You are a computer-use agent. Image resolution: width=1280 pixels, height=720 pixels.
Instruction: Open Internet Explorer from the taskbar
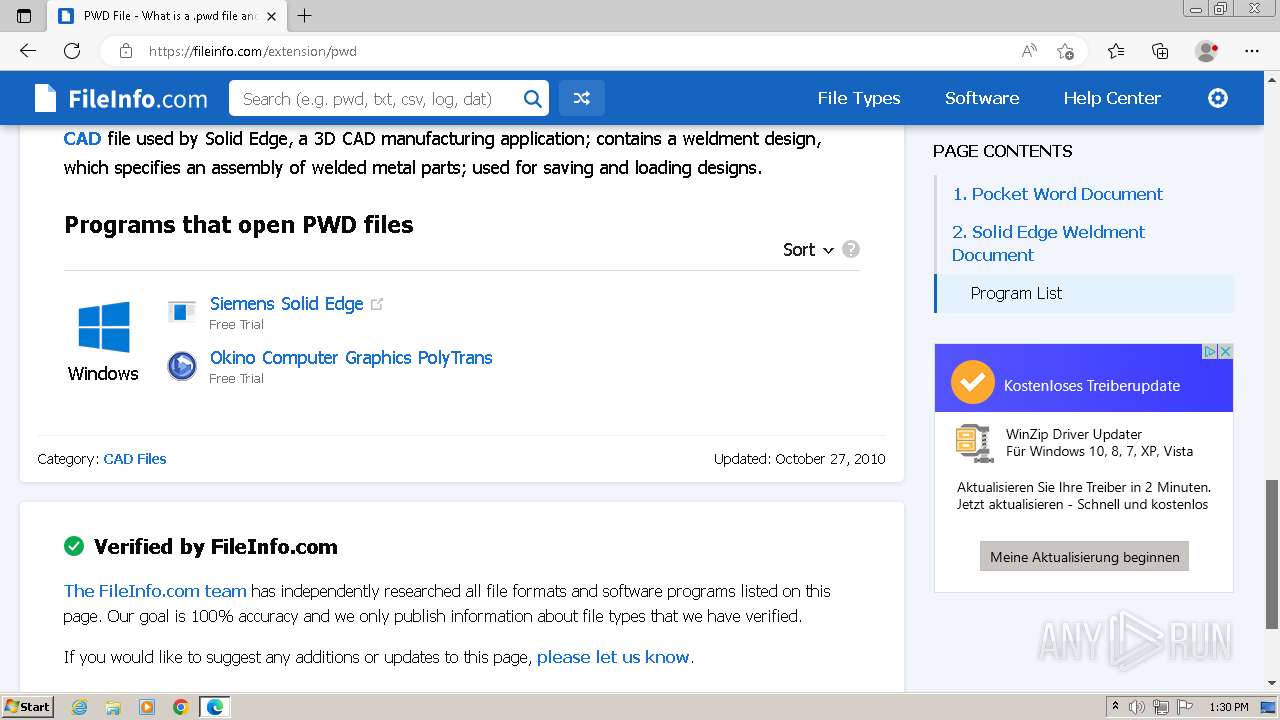pyautogui.click(x=79, y=707)
